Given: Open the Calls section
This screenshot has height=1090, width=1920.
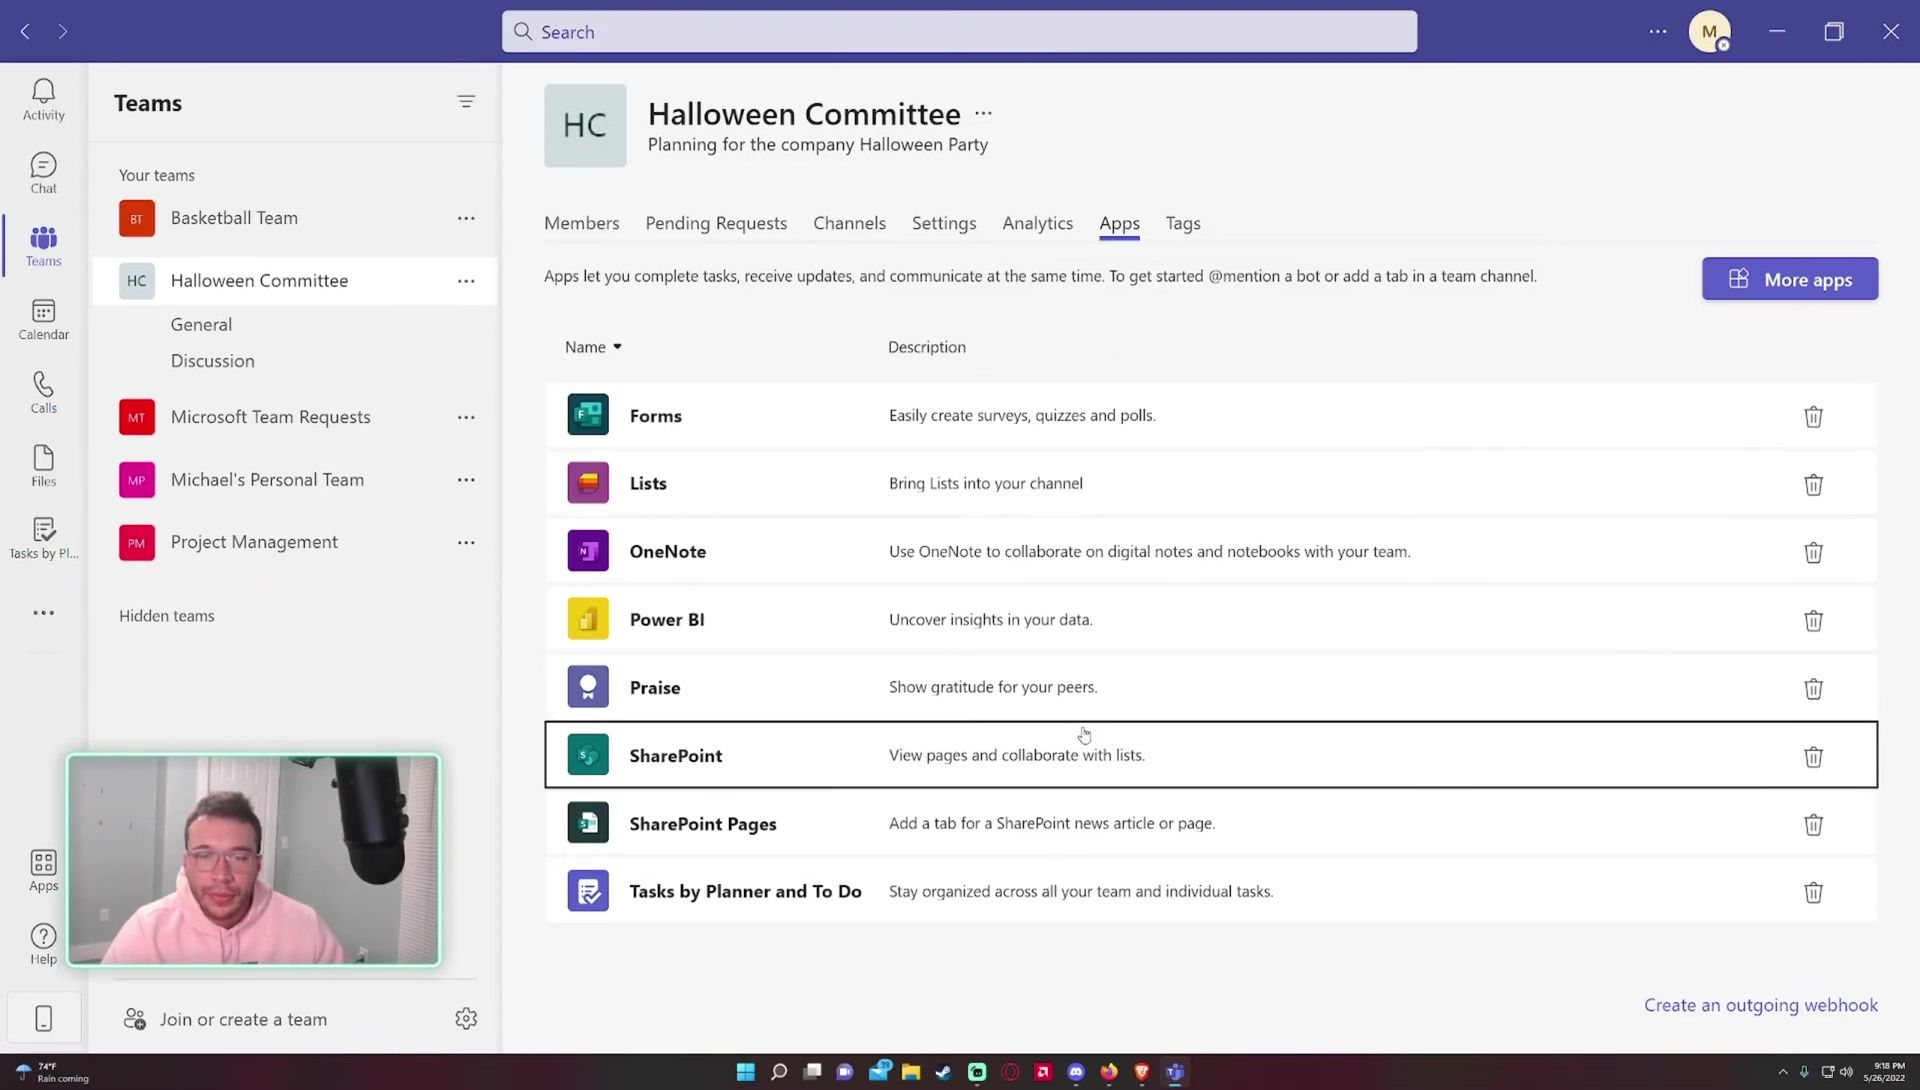Looking at the screenshot, I should pos(43,392).
